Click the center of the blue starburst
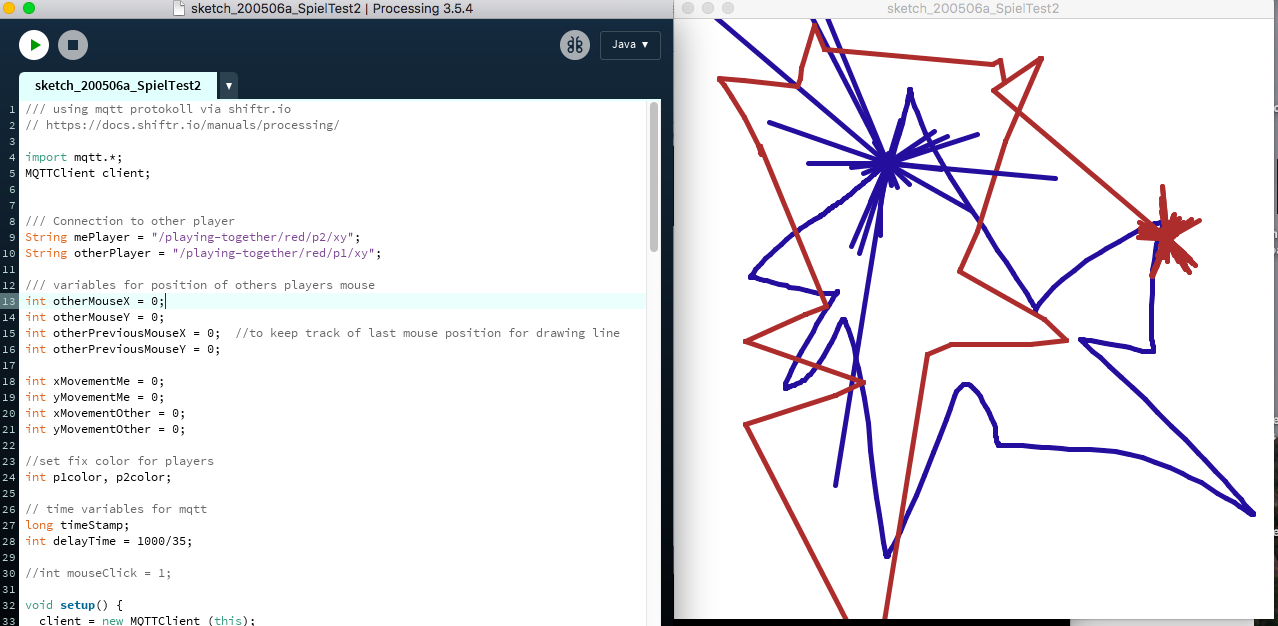This screenshot has width=1278, height=626. [886, 164]
